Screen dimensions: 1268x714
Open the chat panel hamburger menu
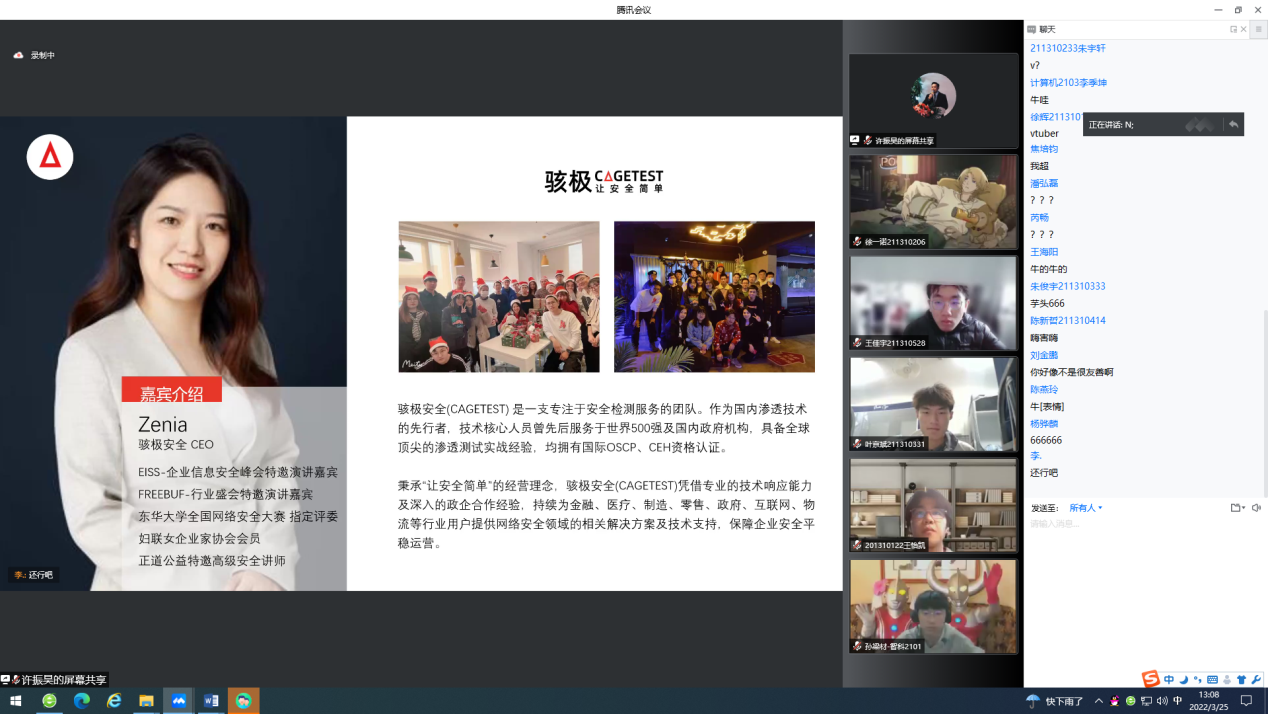[x=1258, y=29]
